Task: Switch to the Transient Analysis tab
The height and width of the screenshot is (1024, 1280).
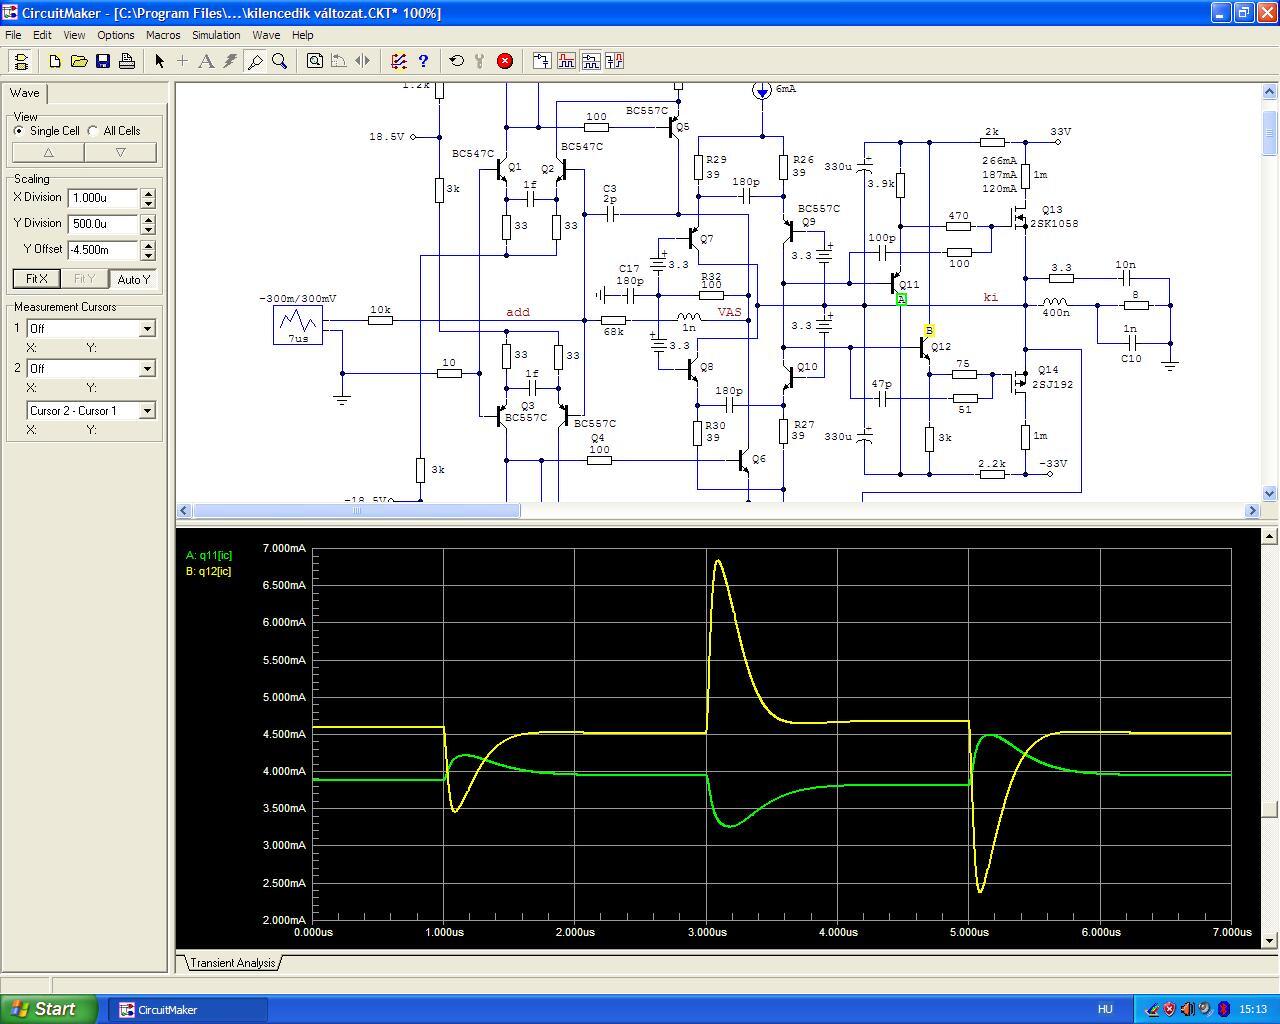Action: tap(232, 963)
